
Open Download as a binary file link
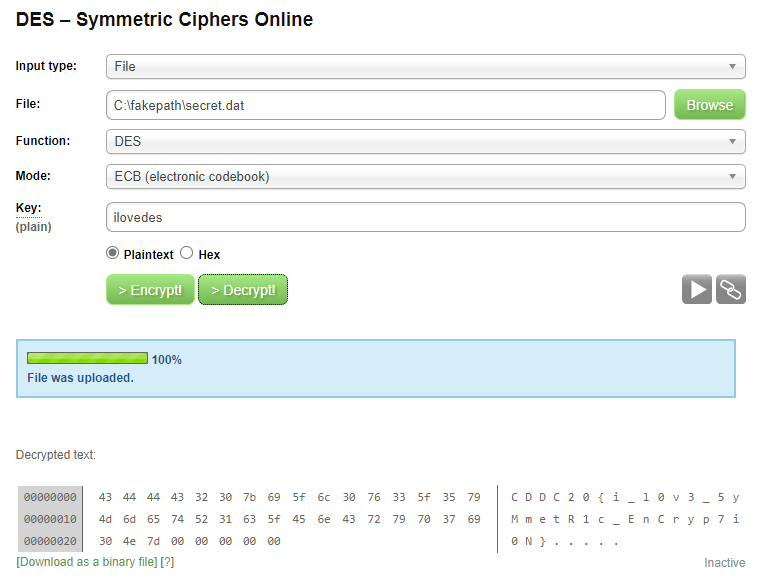coord(87,562)
